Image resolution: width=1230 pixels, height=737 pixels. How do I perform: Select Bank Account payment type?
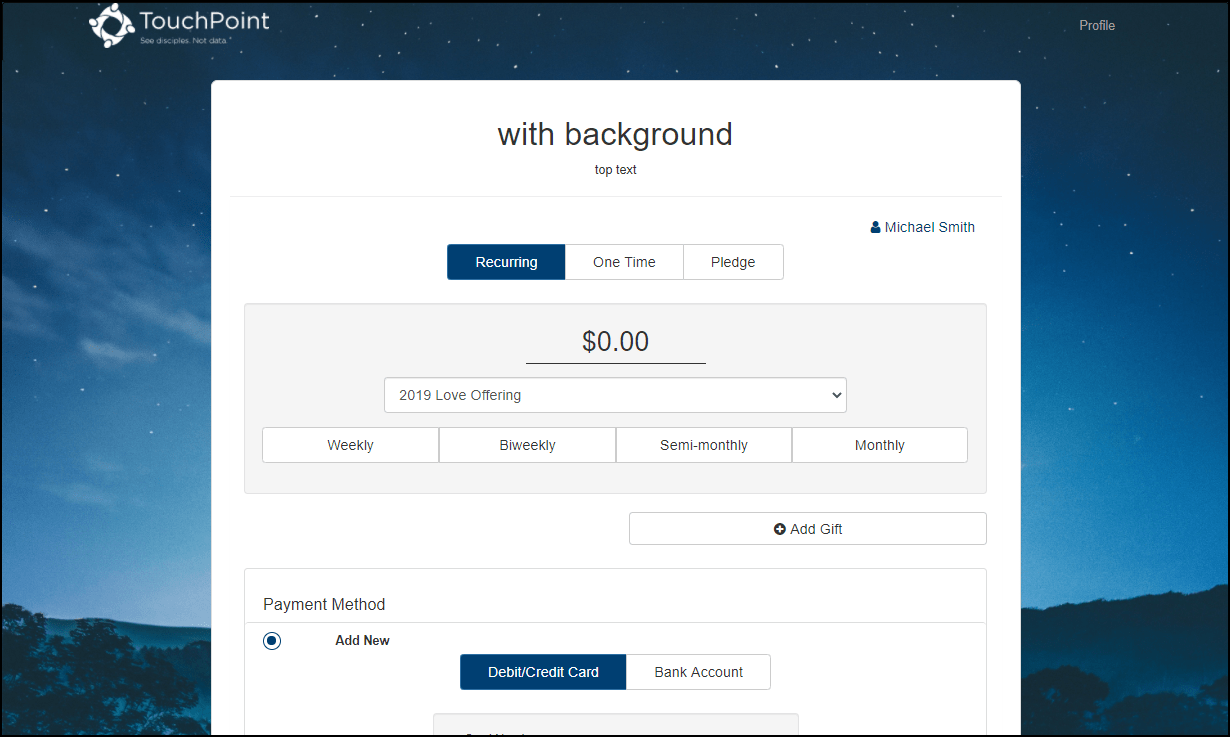point(699,672)
